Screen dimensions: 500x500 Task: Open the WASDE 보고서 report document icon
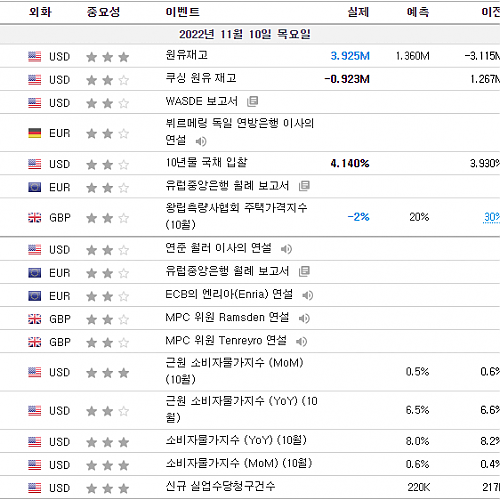coord(252,101)
